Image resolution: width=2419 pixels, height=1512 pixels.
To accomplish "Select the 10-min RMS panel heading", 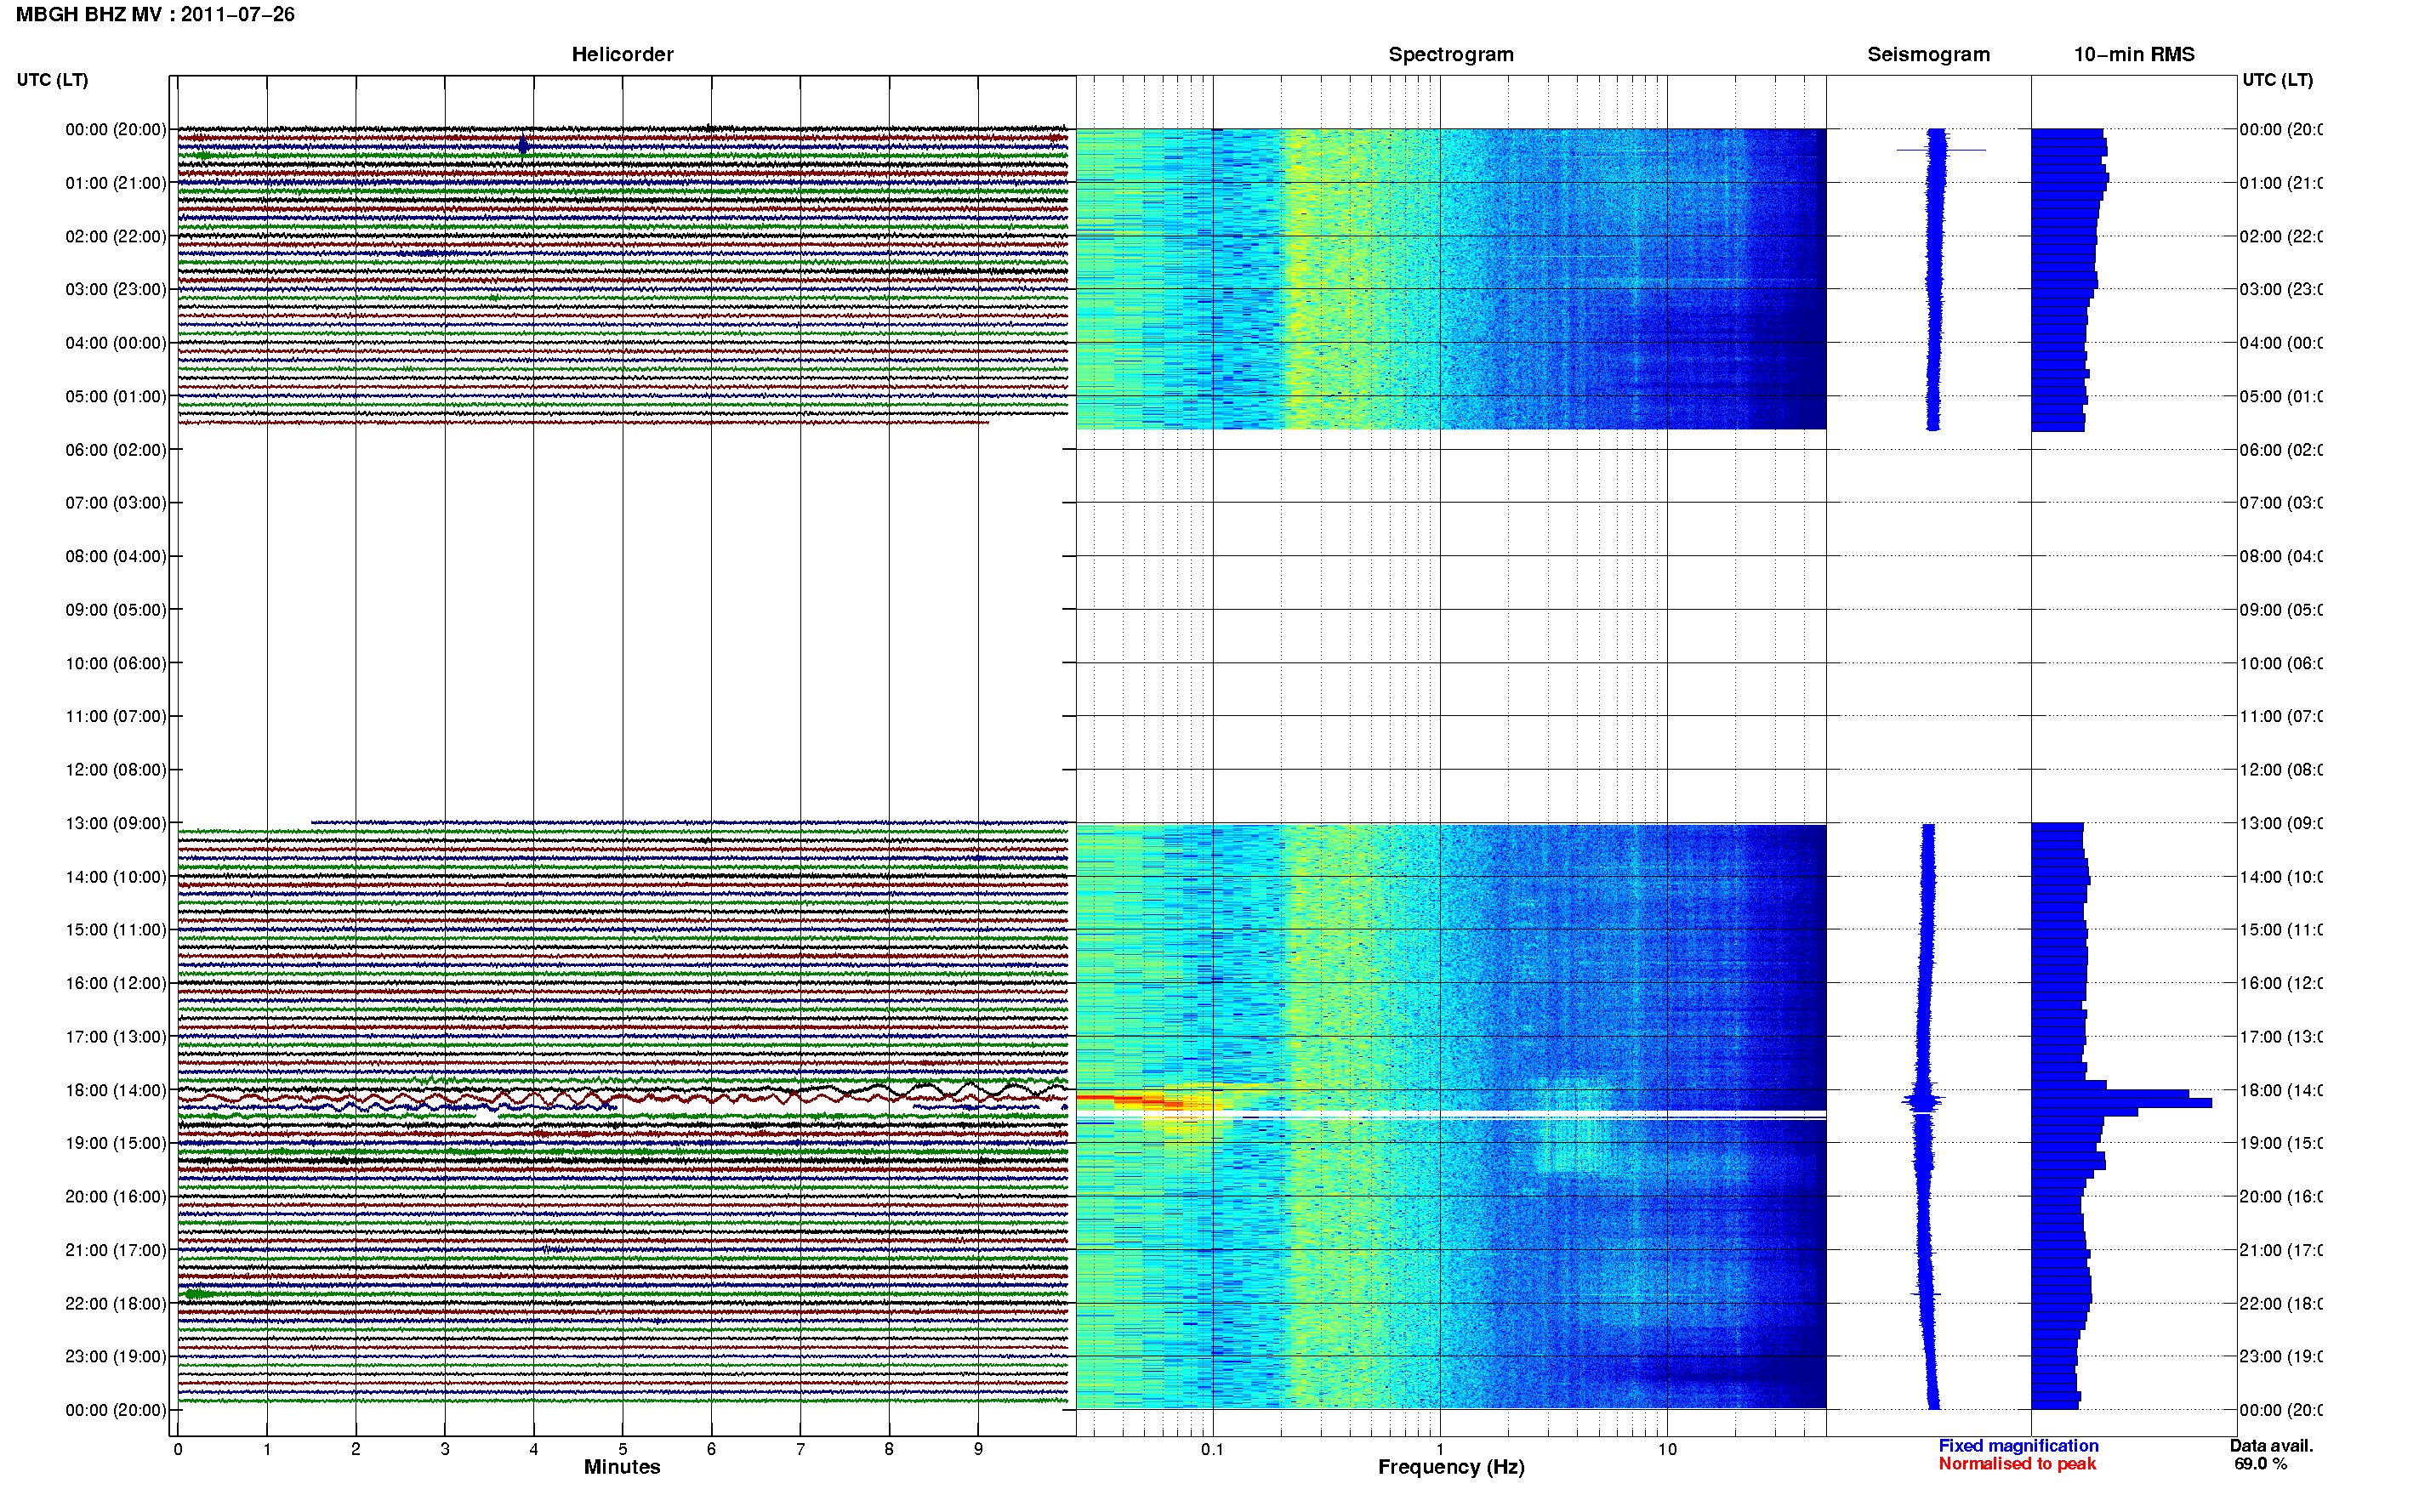I will point(2133,54).
